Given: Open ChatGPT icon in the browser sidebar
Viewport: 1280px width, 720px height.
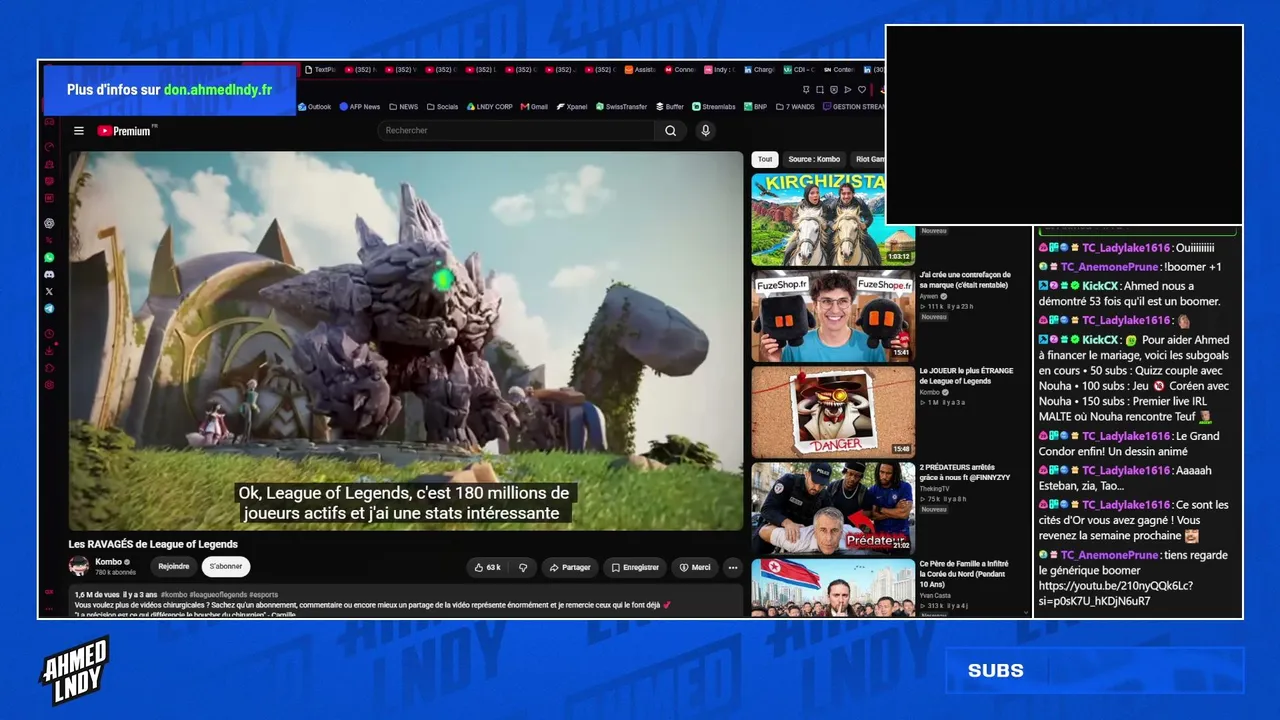Looking at the screenshot, I should tap(49, 223).
